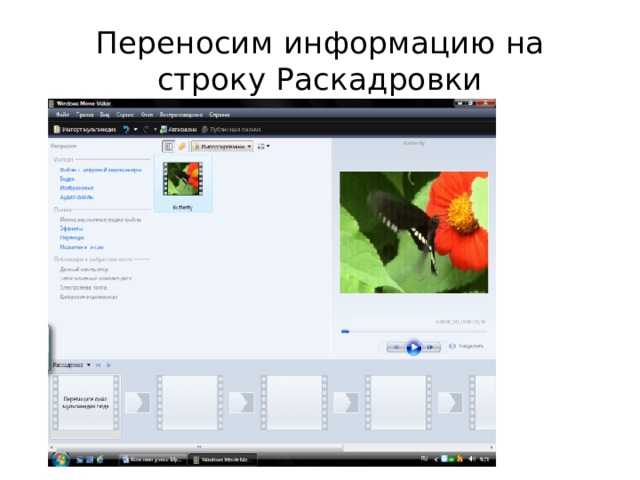Click the Butterfly clip name label
The height and width of the screenshot is (480, 640).
(x=182, y=207)
